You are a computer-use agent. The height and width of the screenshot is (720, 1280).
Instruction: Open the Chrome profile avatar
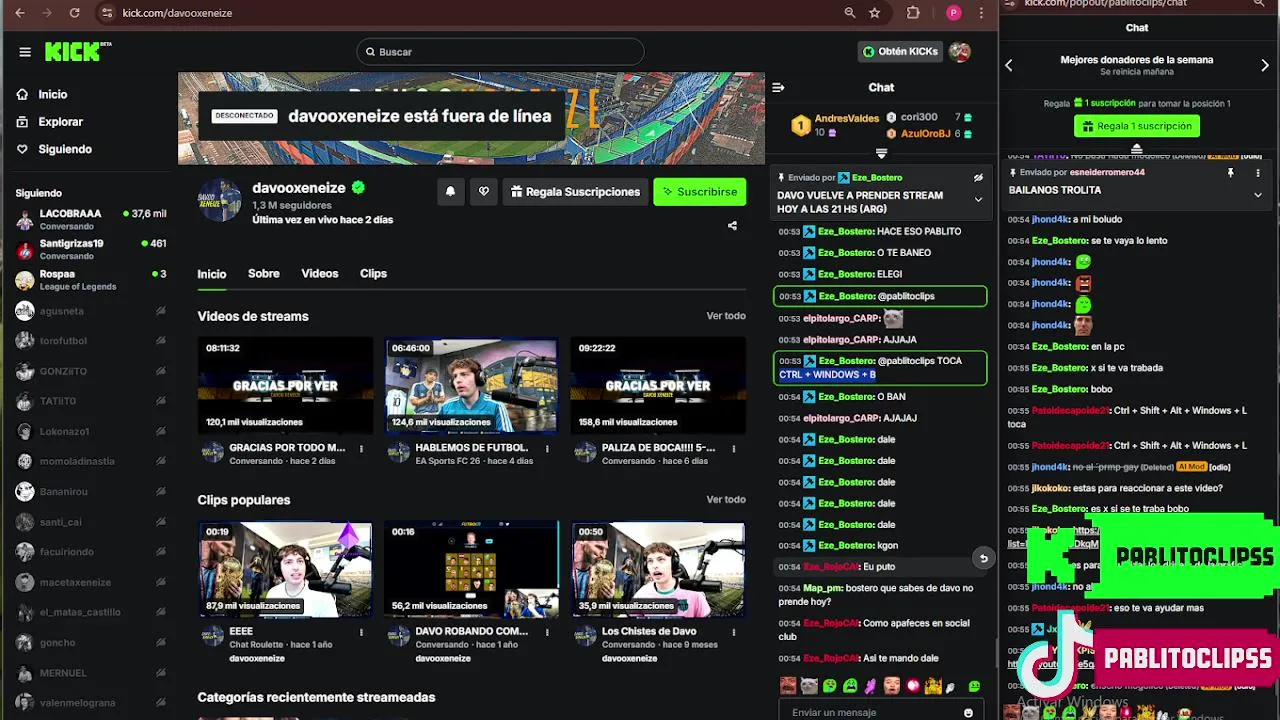[x=953, y=13]
